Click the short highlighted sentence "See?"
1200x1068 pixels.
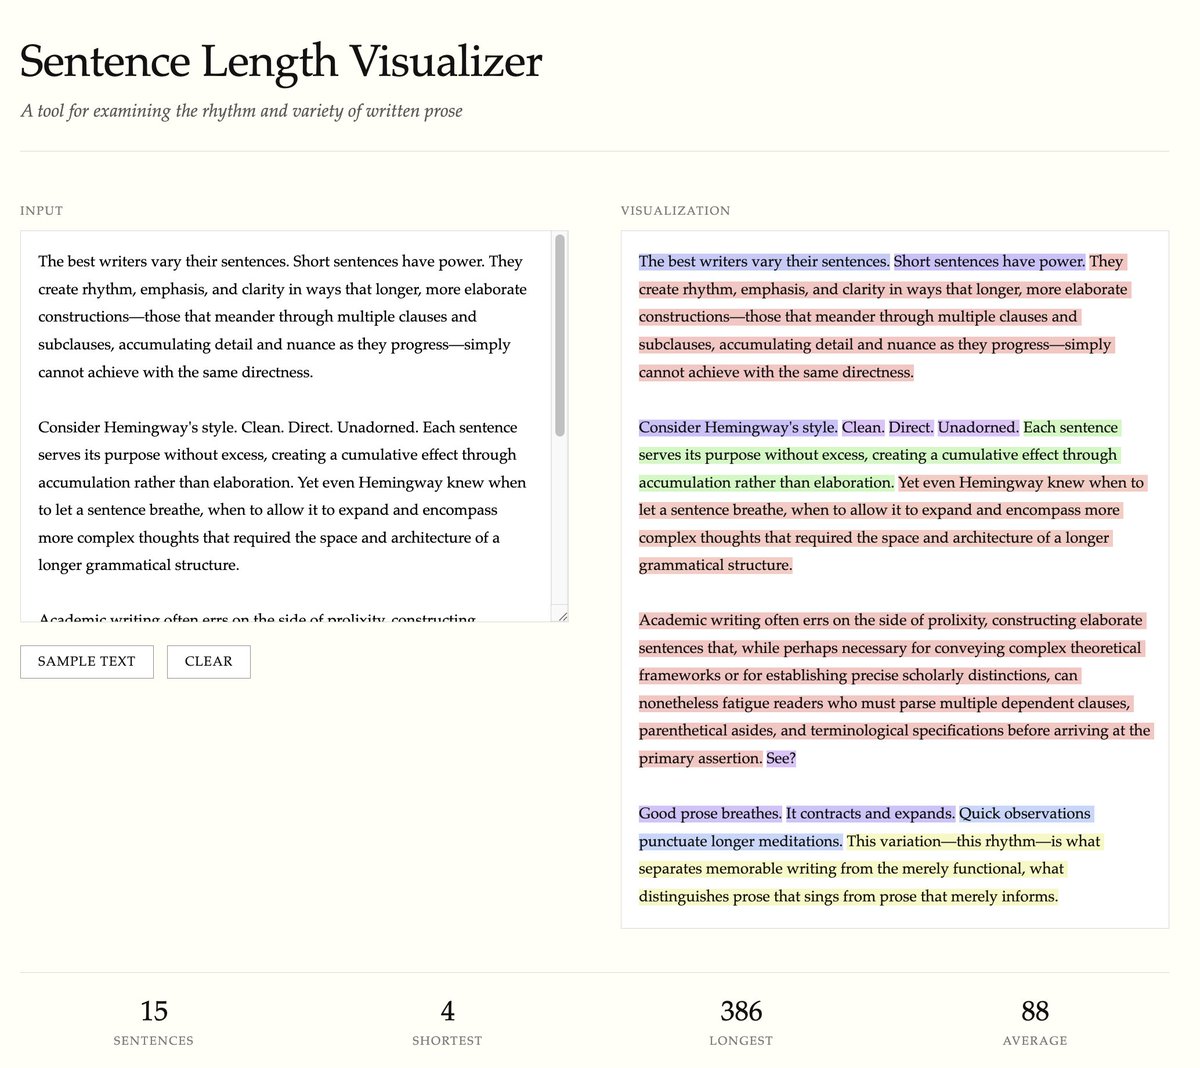(x=781, y=759)
